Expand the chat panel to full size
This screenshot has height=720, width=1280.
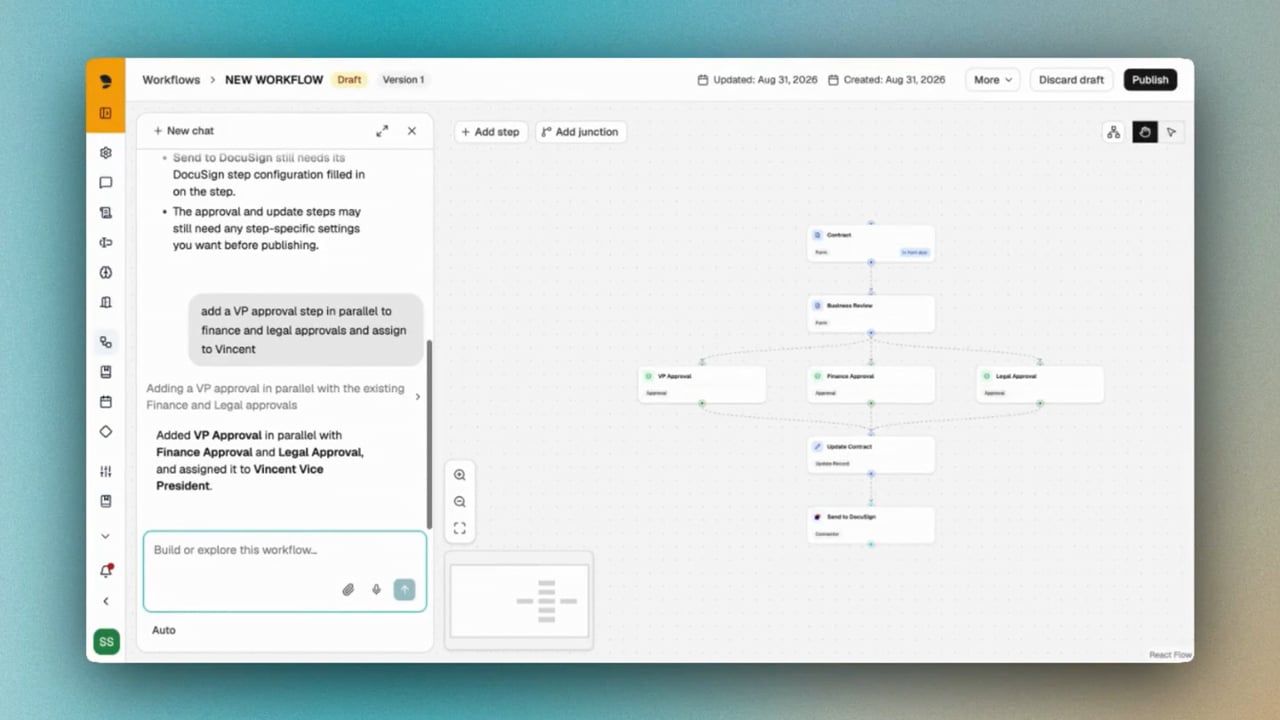pos(382,131)
